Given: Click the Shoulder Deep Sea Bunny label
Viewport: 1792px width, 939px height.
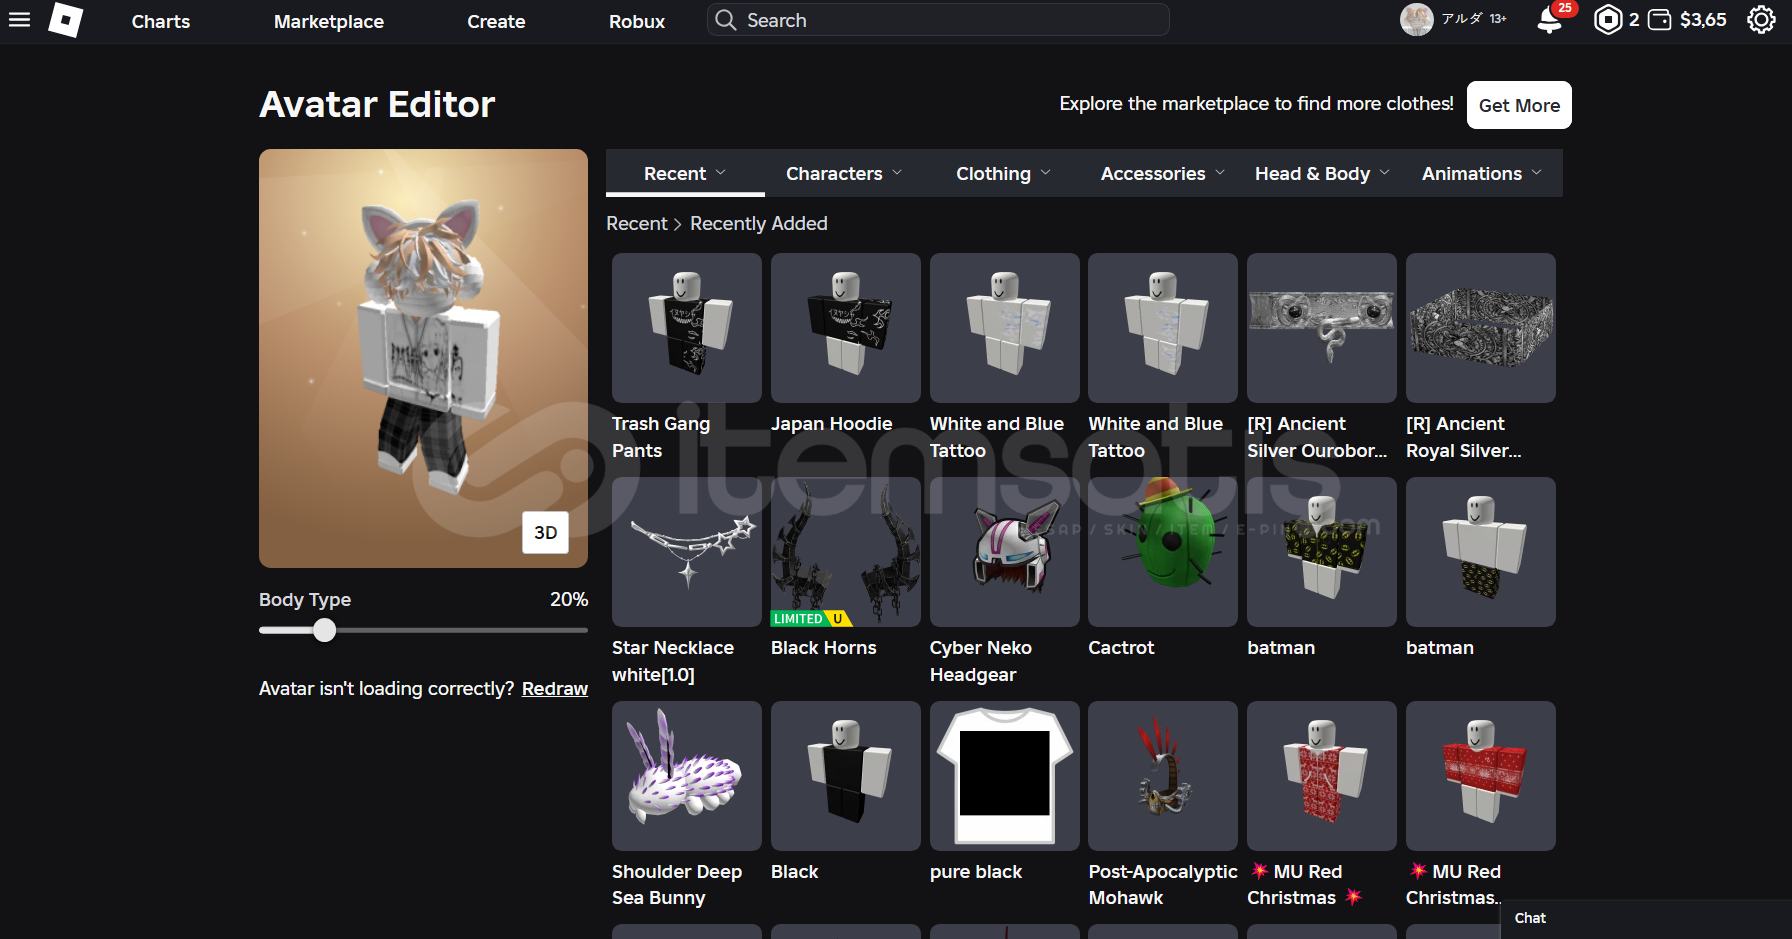Looking at the screenshot, I should coord(677,885).
